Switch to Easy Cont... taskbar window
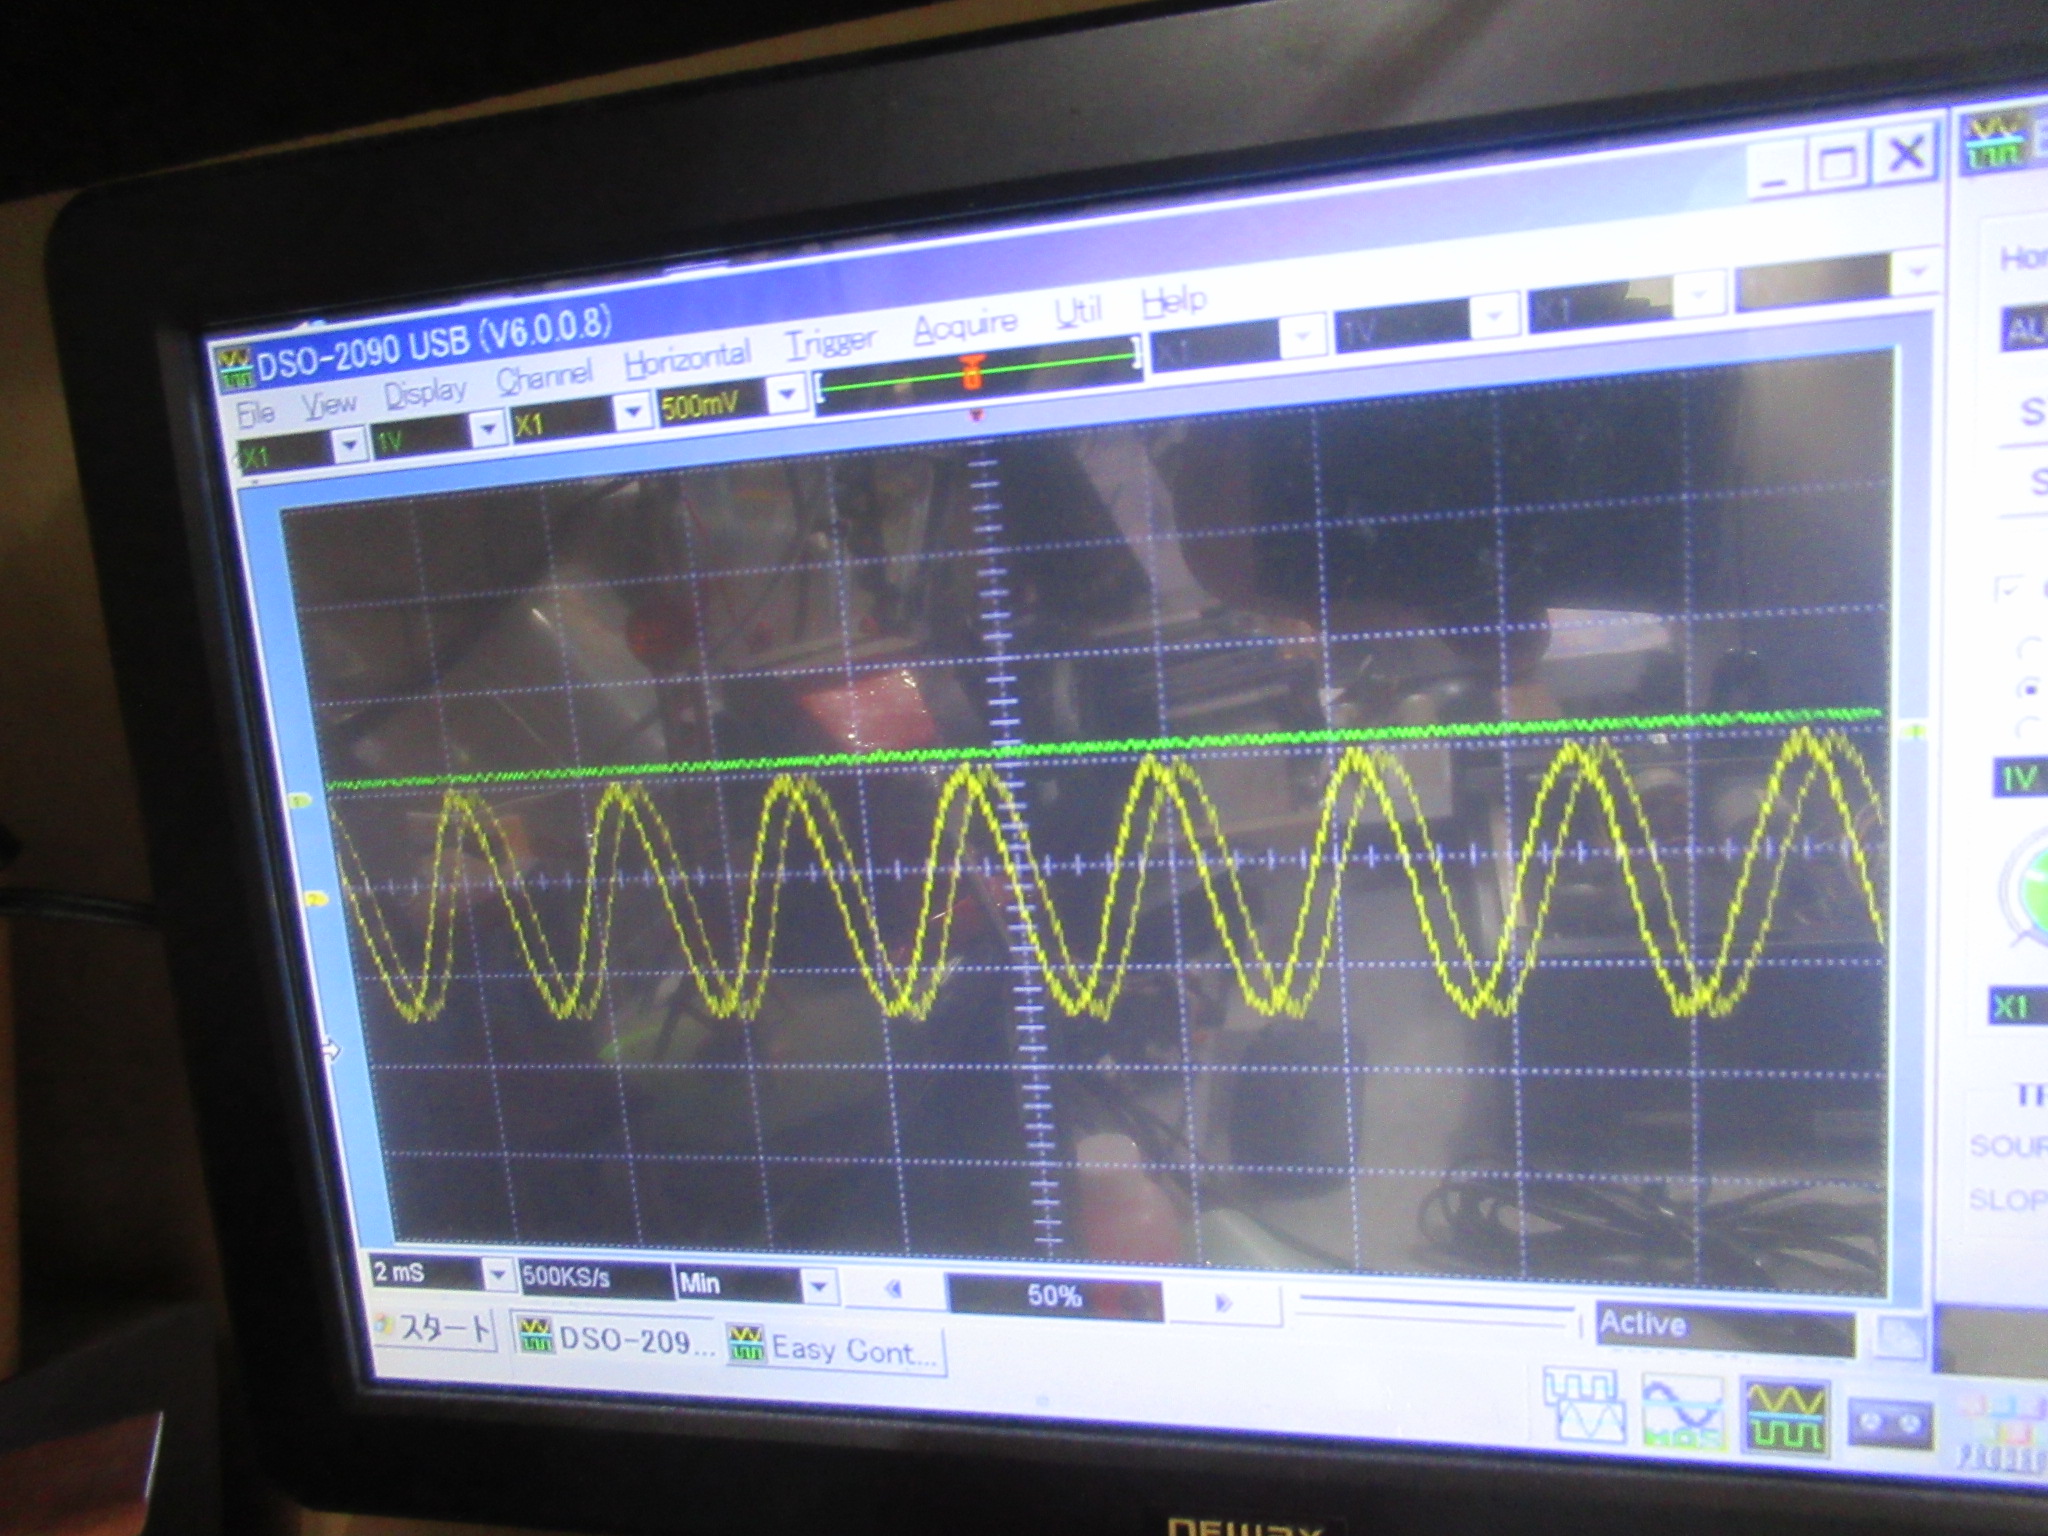The height and width of the screenshot is (1536, 2048). (x=835, y=1349)
